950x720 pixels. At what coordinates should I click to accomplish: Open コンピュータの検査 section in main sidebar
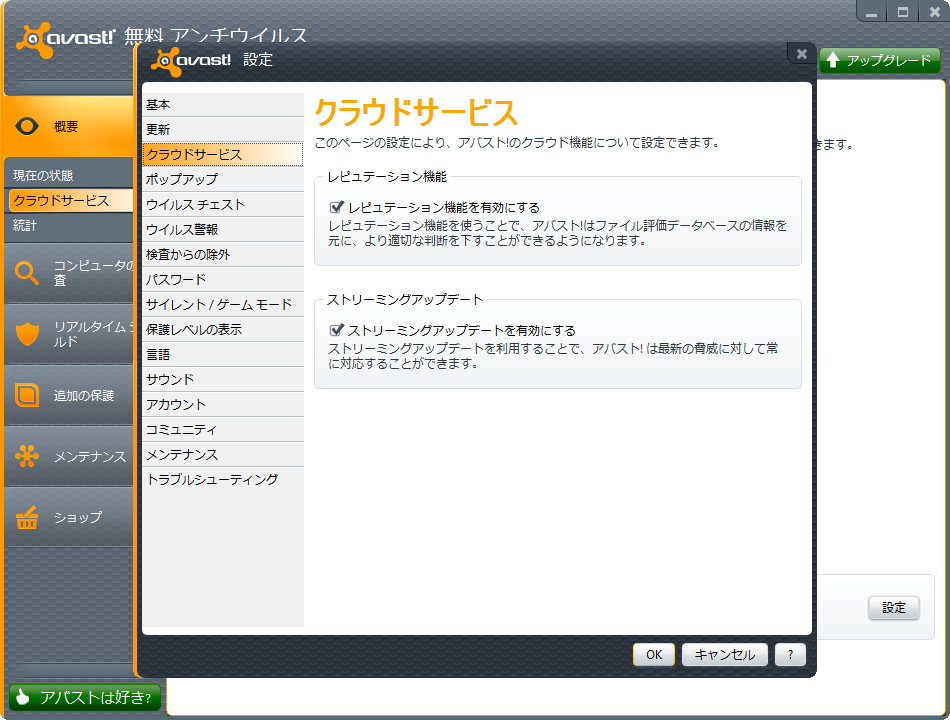pyautogui.click(x=68, y=273)
